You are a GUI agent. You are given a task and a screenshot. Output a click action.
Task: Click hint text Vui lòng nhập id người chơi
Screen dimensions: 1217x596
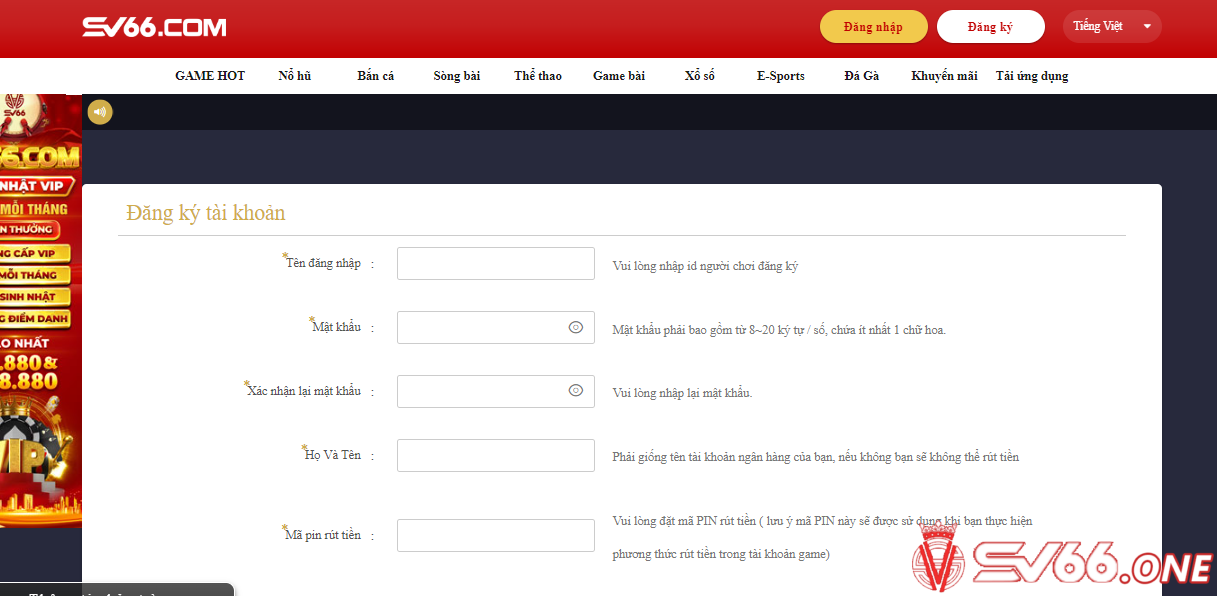click(705, 266)
